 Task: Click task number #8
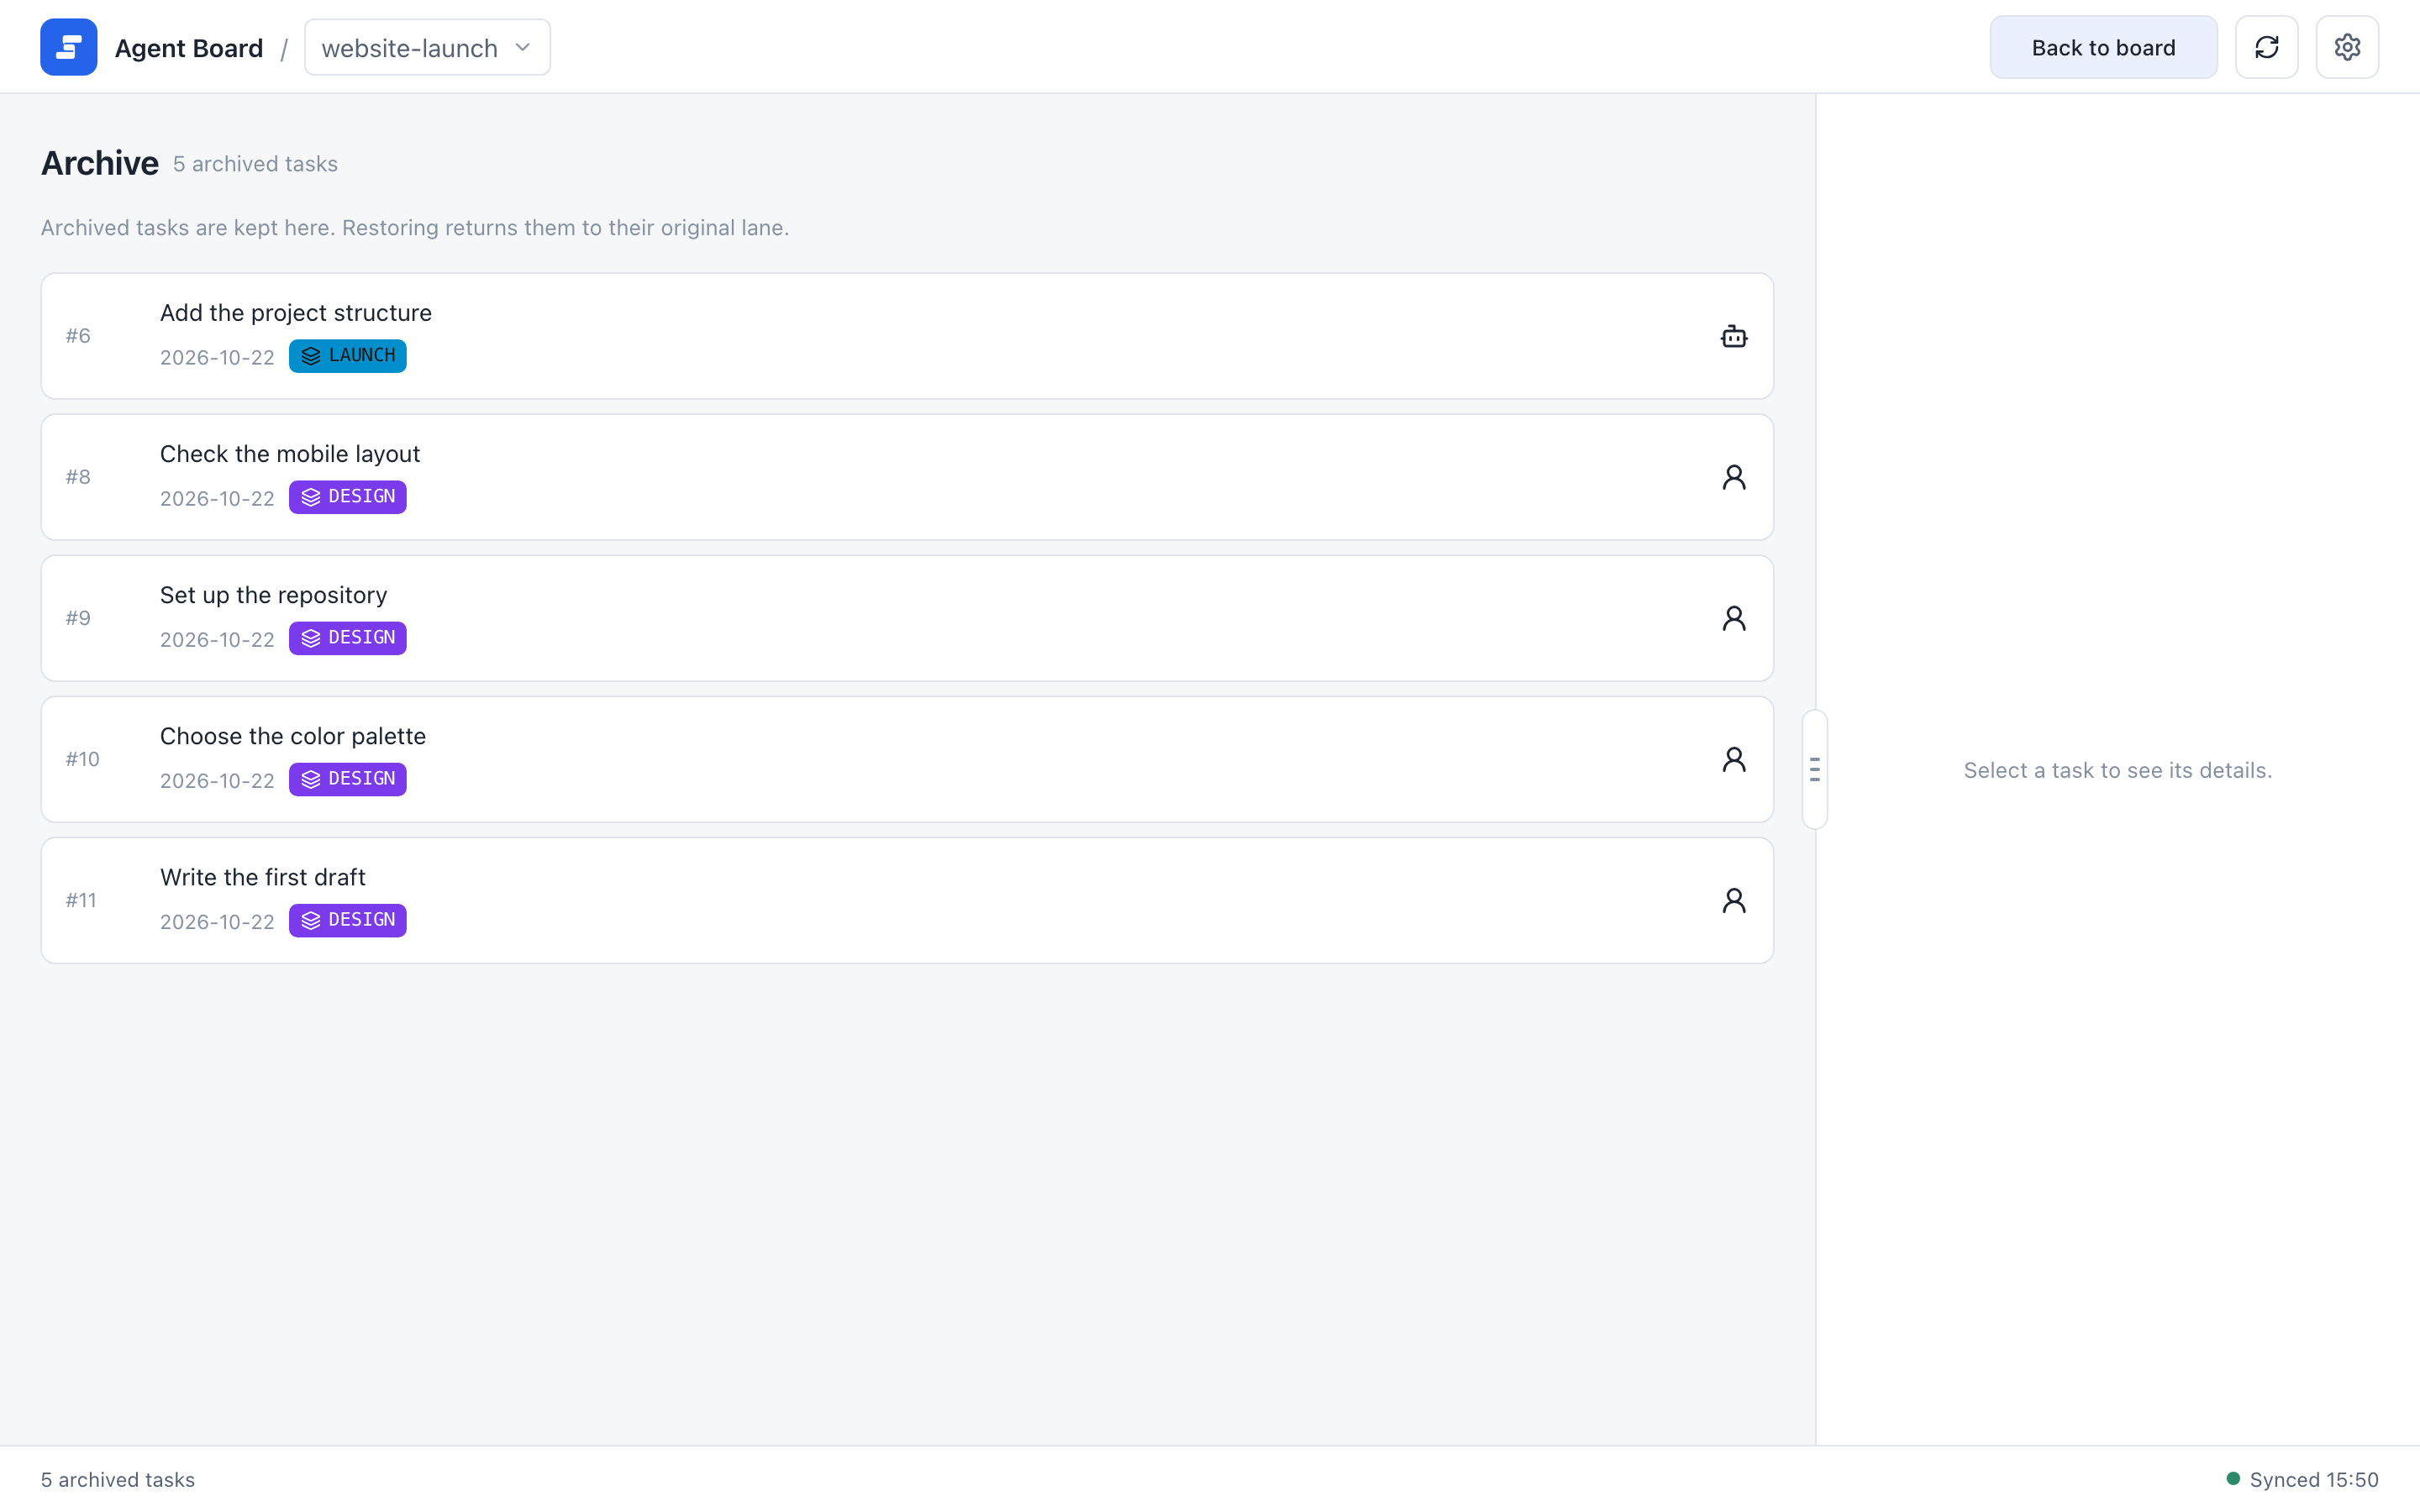coord(78,477)
